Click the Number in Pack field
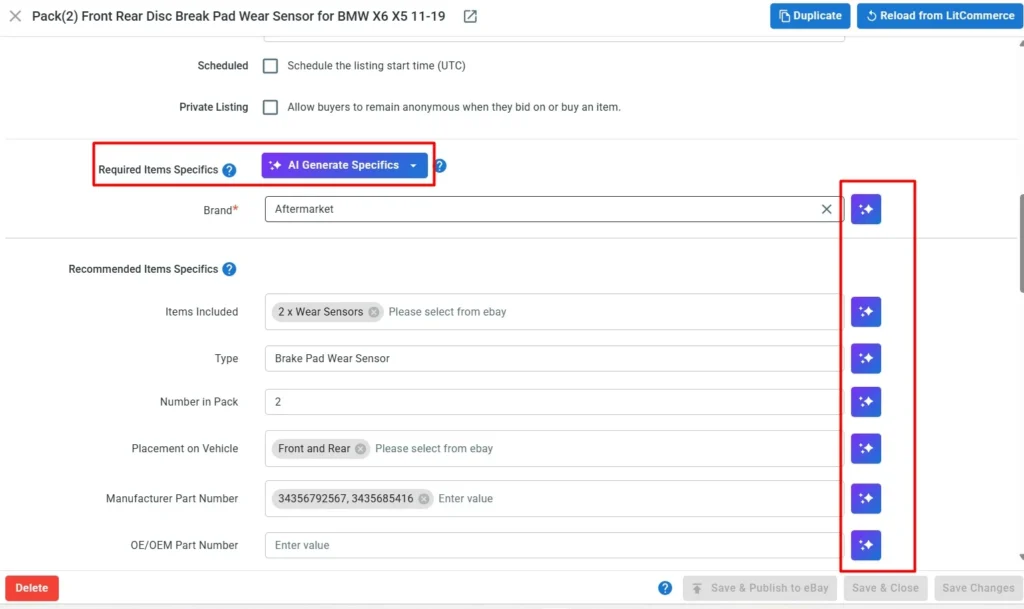Screen dimensions: 1024x609 pos(554,401)
